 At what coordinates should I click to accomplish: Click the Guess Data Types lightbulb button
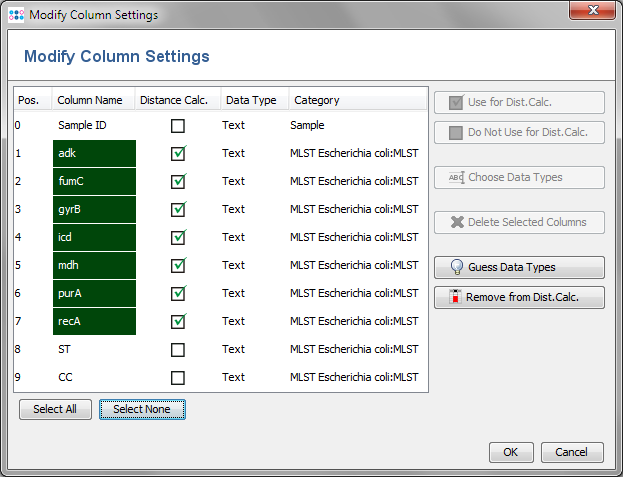(x=519, y=267)
